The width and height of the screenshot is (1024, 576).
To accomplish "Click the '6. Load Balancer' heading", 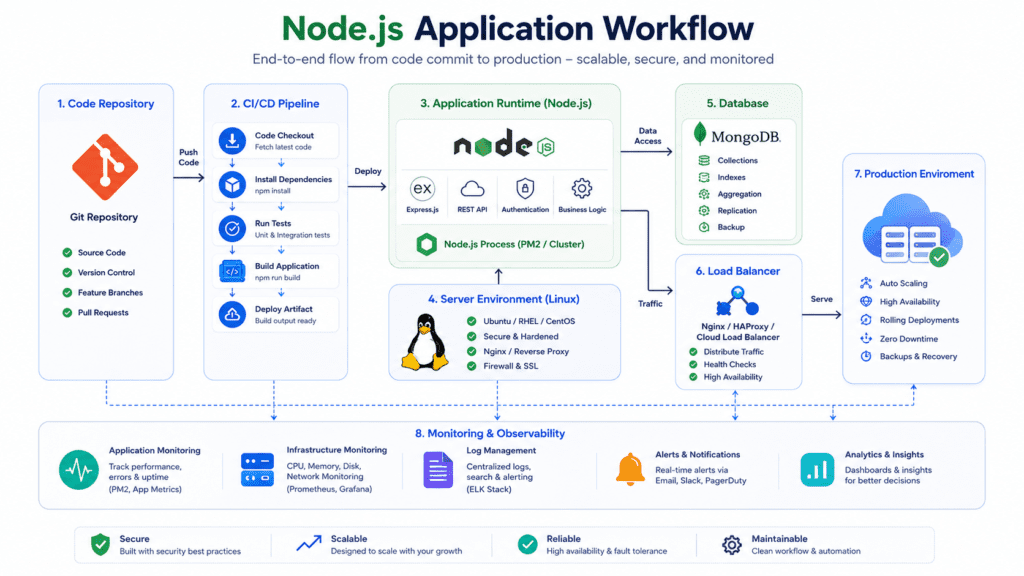I will tap(738, 271).
